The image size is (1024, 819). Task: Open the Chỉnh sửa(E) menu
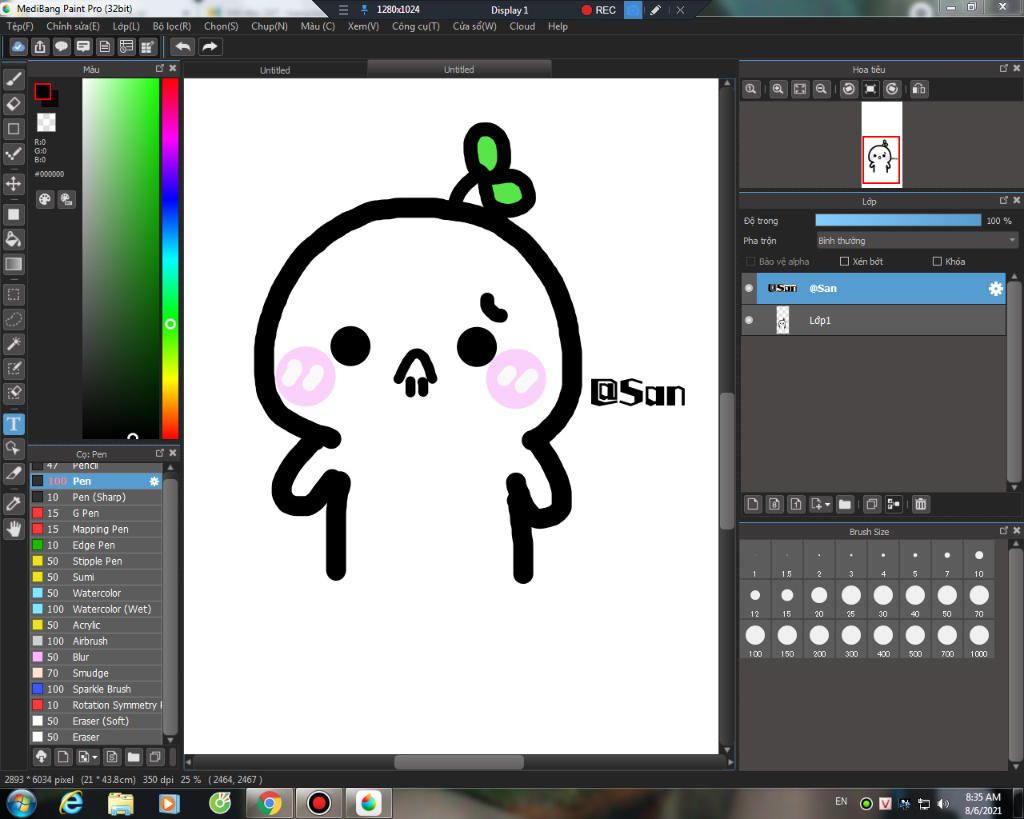pyautogui.click(x=73, y=27)
